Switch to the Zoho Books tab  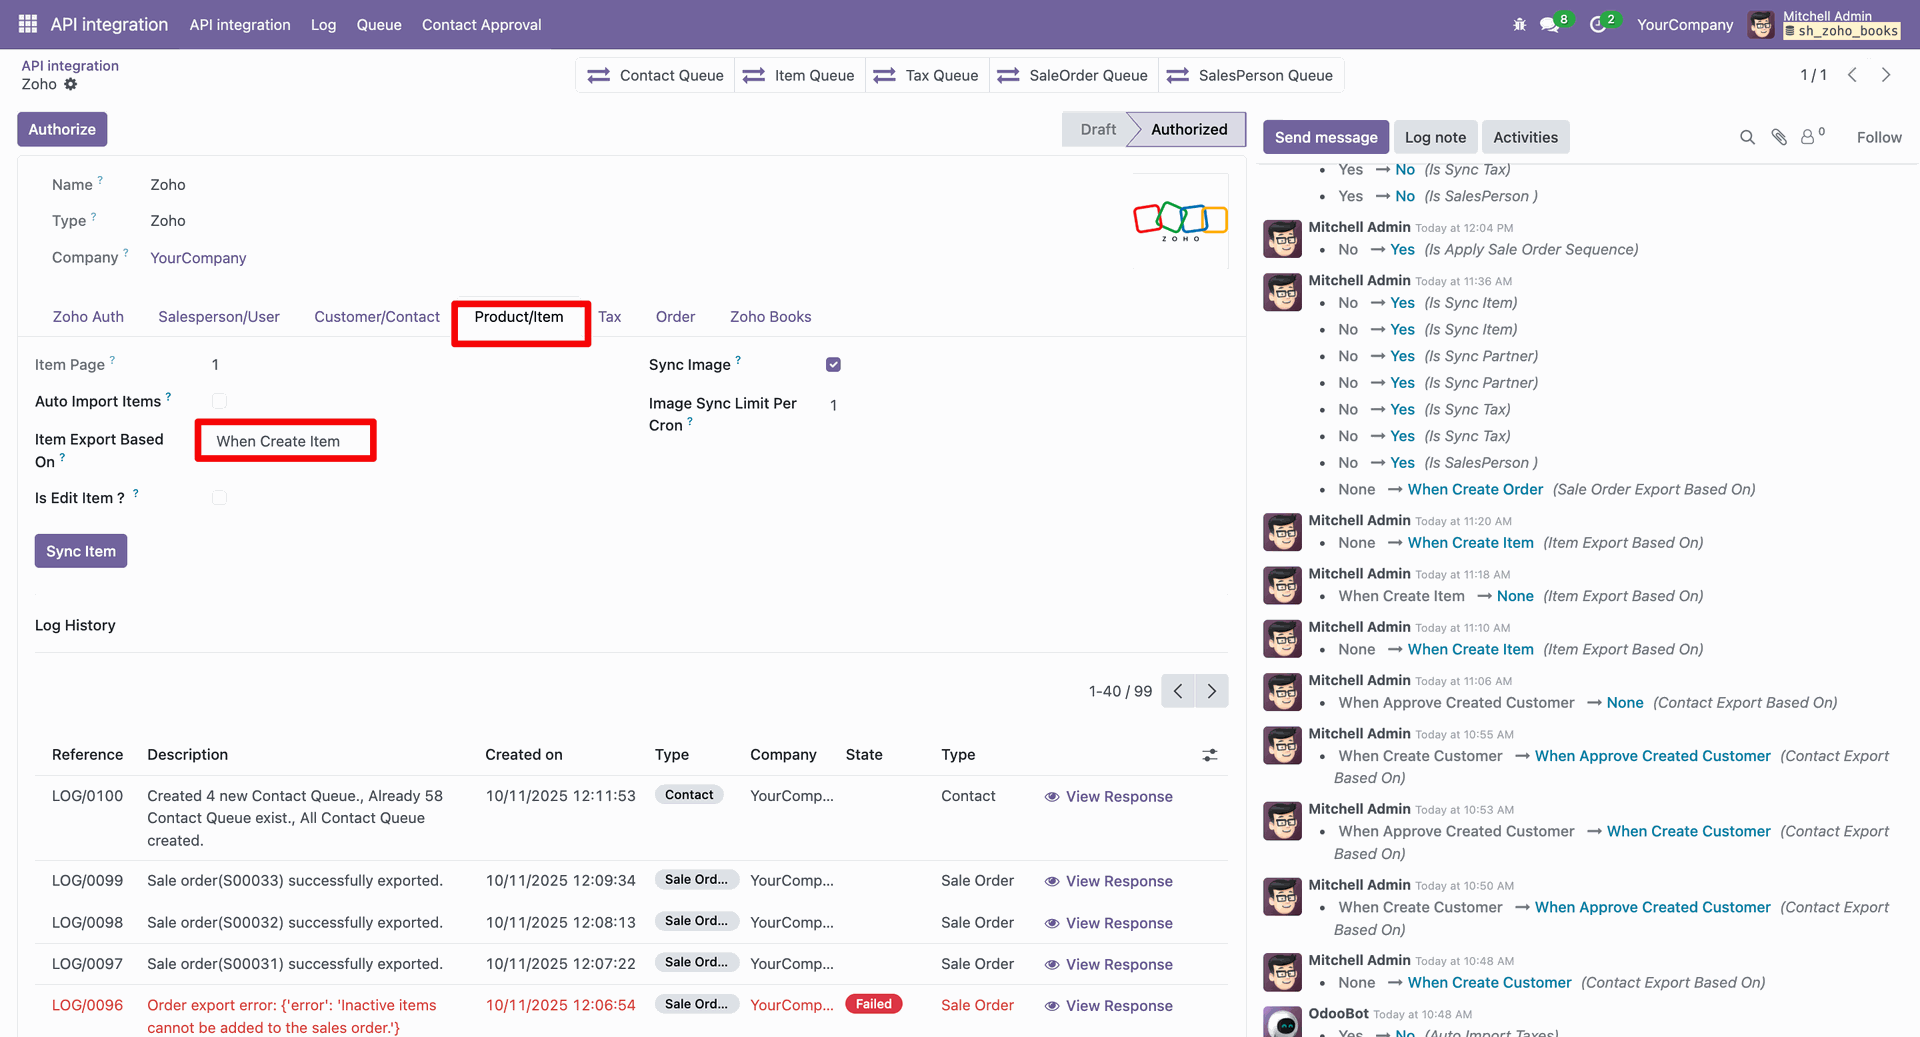(x=771, y=317)
